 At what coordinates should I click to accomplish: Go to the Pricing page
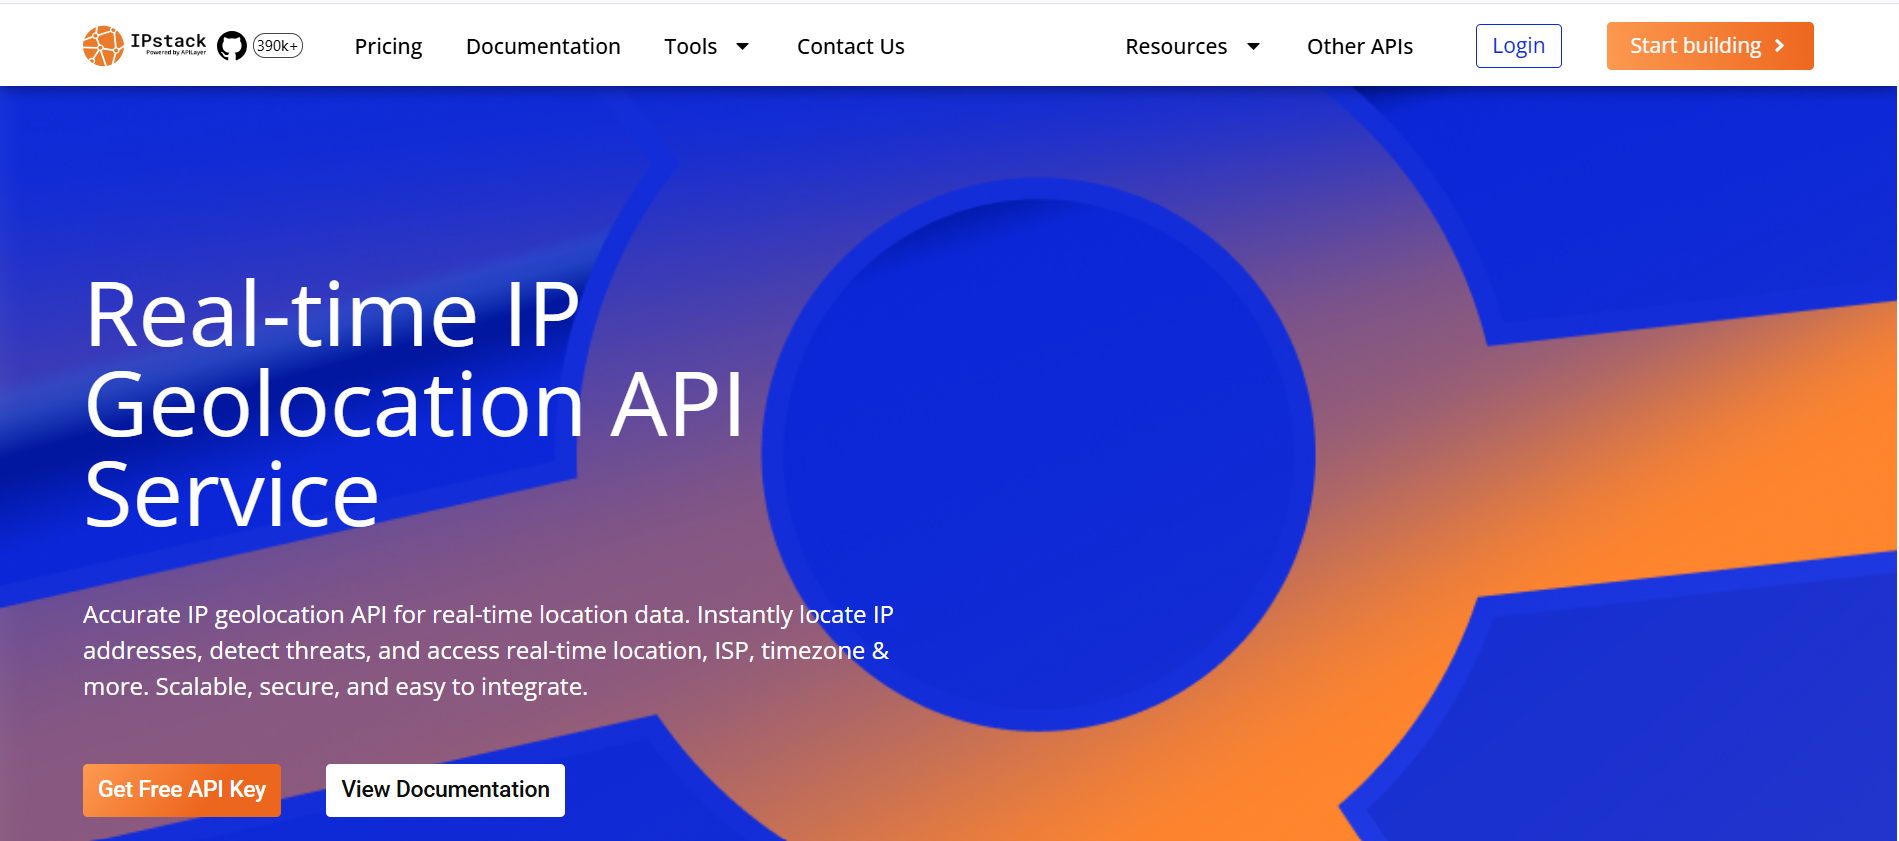tap(388, 47)
